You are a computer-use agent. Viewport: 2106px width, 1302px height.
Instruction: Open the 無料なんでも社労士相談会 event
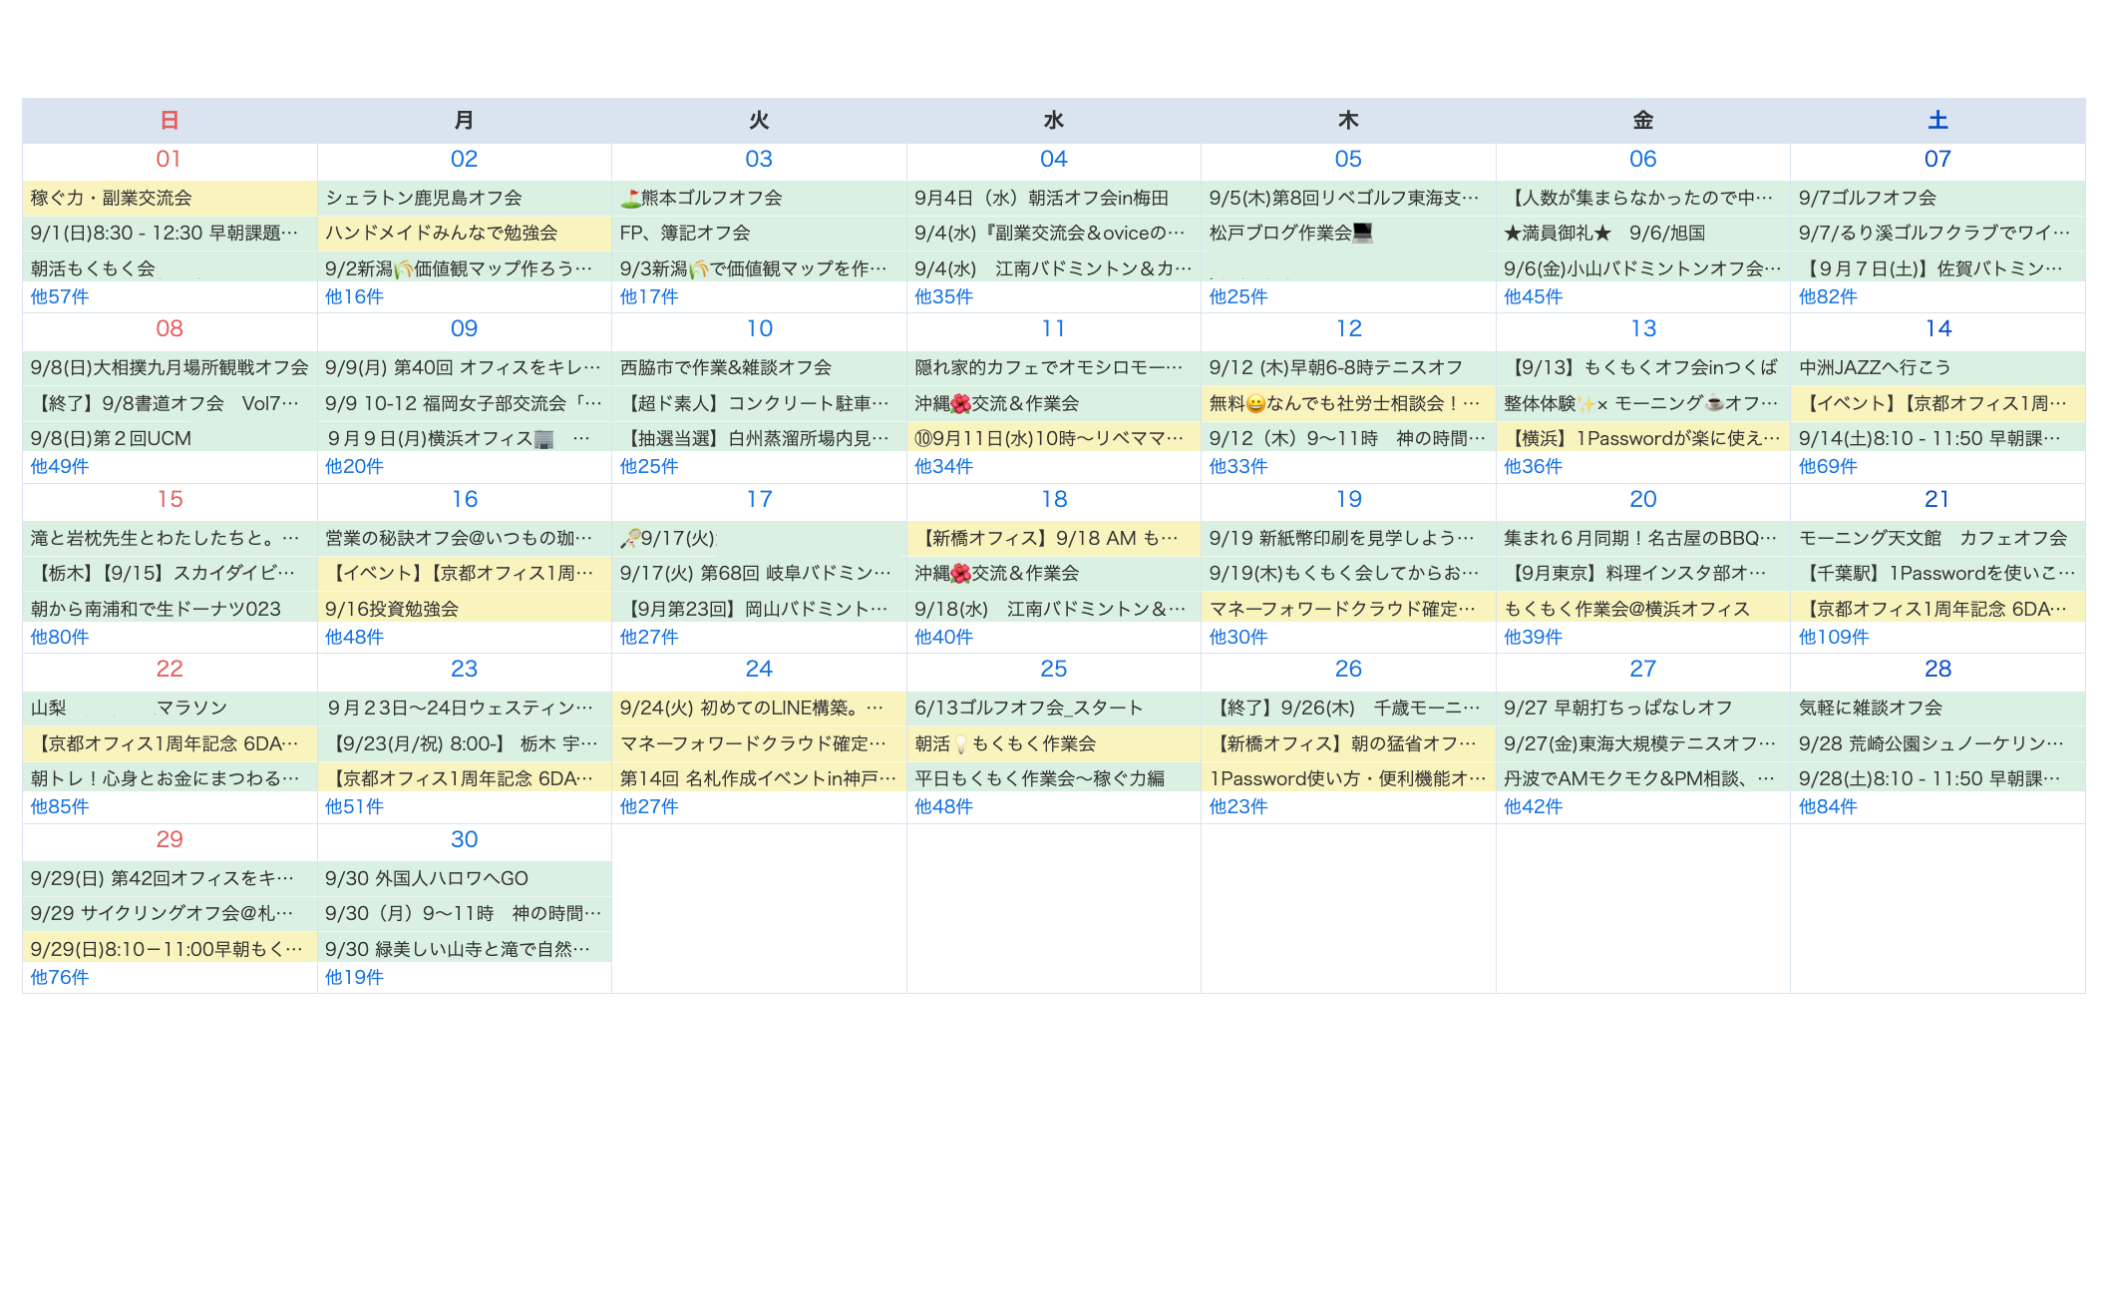[x=1343, y=404]
